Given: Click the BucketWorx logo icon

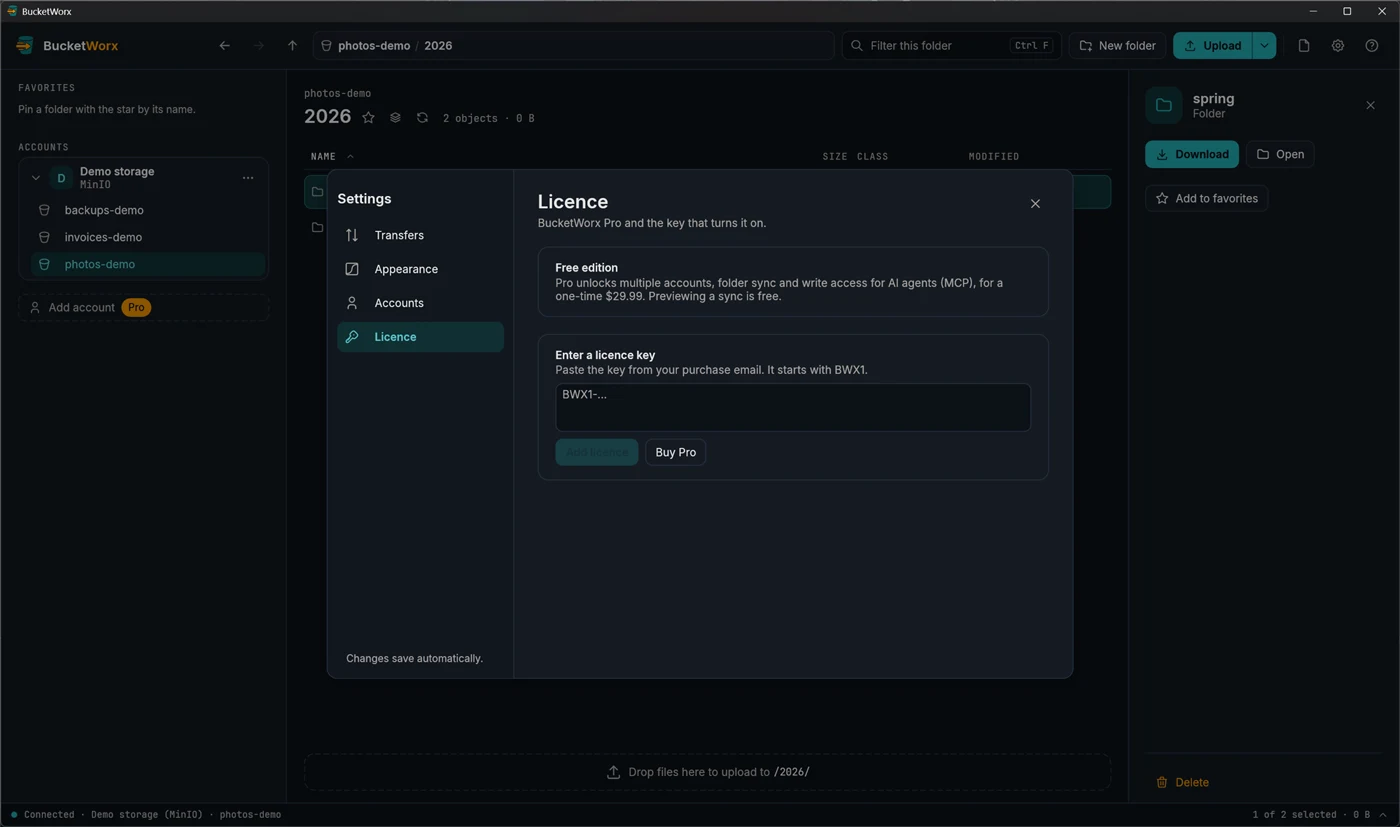Looking at the screenshot, I should point(25,45).
